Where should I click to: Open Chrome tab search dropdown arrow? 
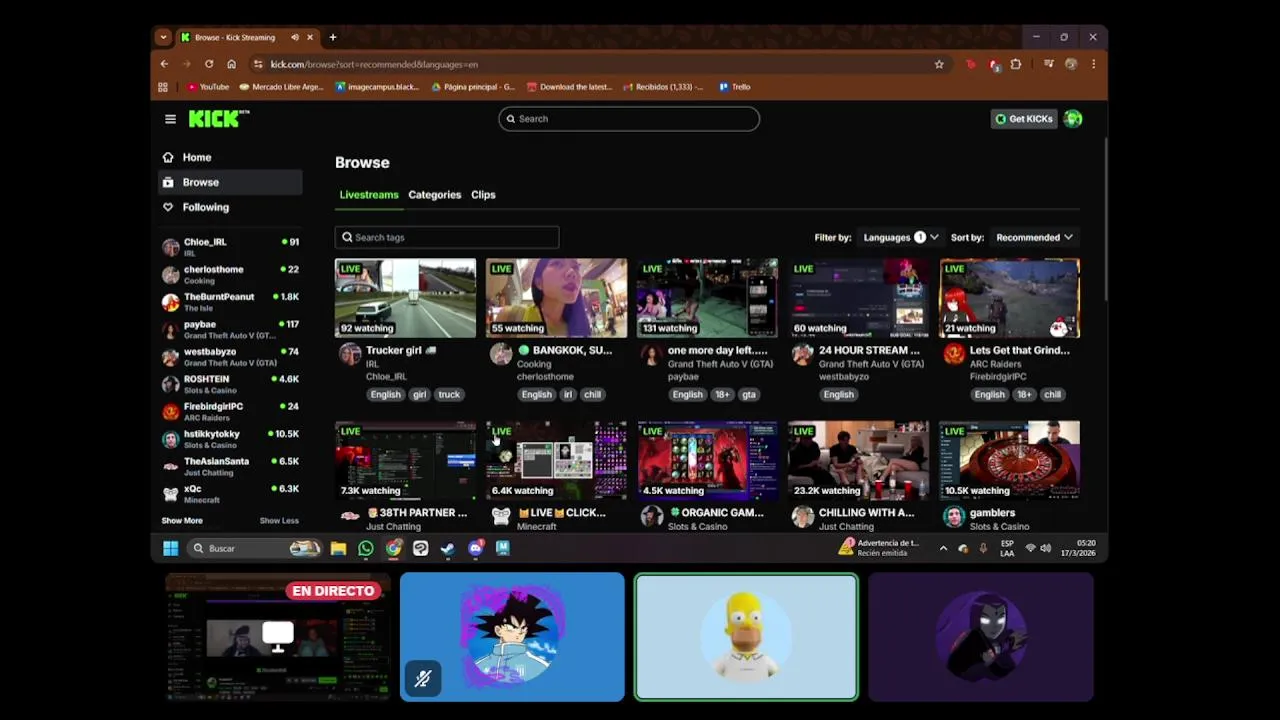pyautogui.click(x=163, y=37)
